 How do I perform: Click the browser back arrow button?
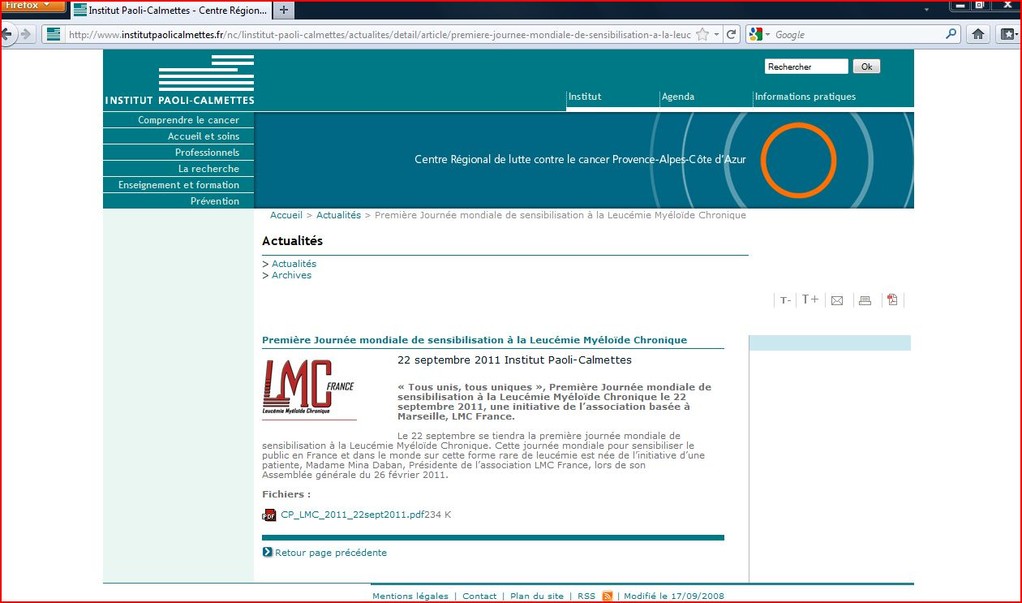point(7,35)
